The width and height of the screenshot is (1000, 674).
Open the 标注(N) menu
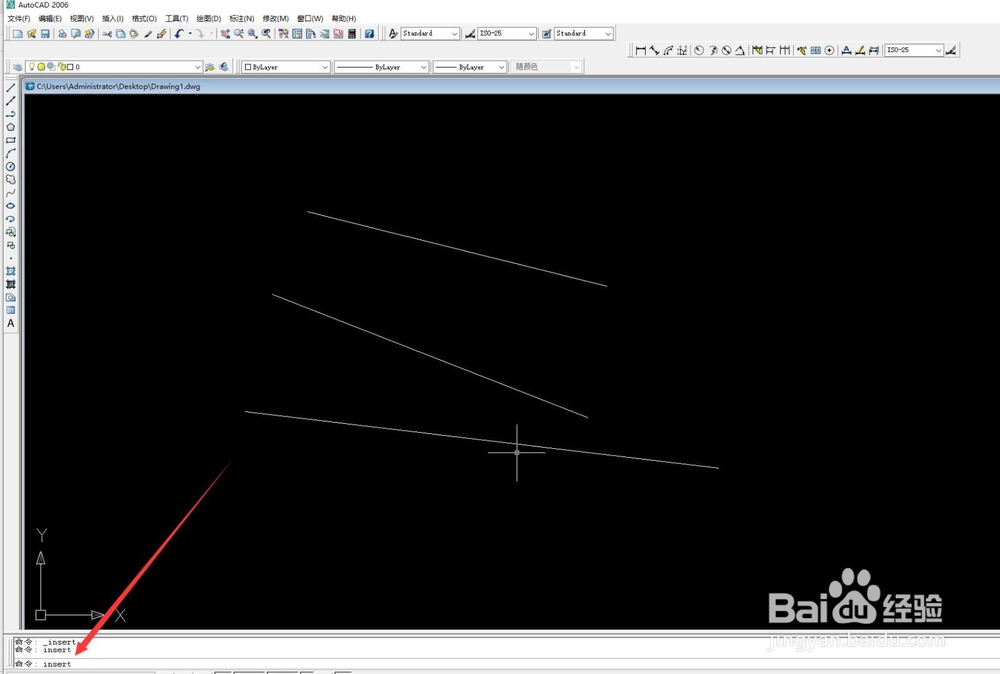pyautogui.click(x=242, y=18)
